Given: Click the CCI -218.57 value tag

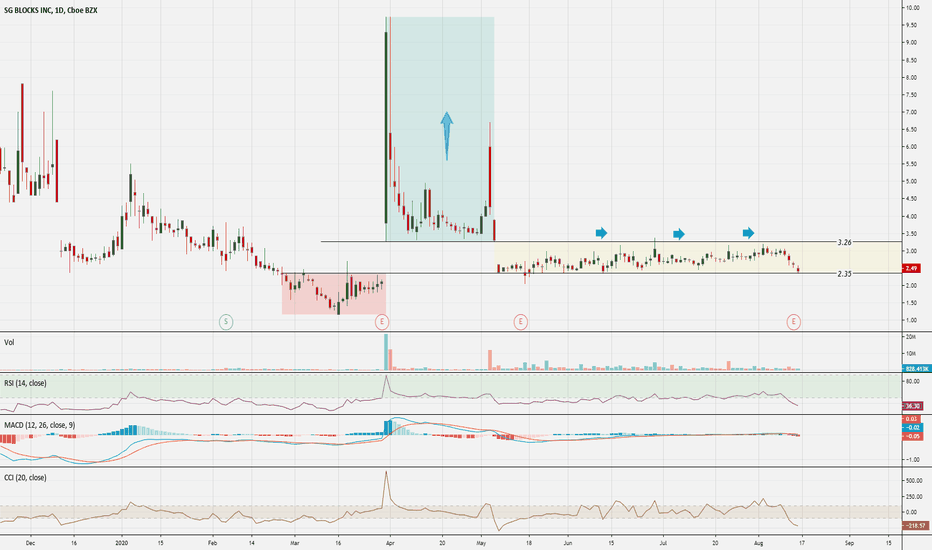Looking at the screenshot, I should 914,526.
